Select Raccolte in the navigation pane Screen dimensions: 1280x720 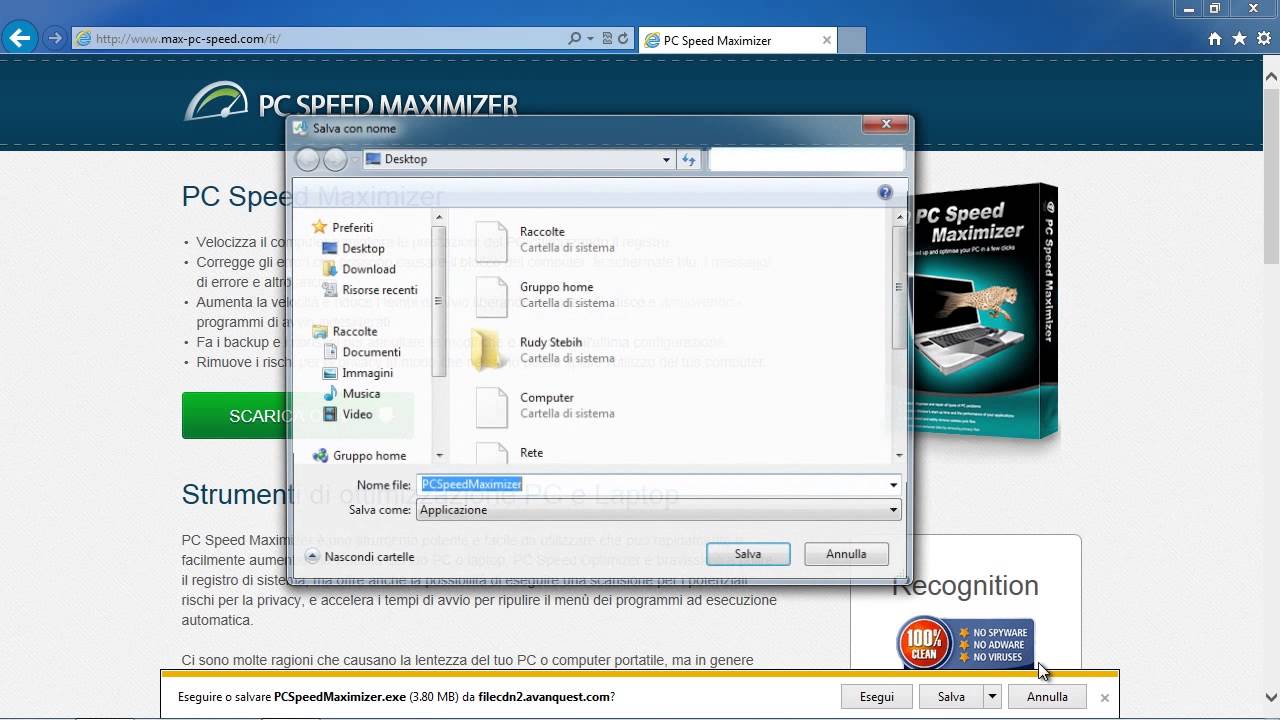[x=345, y=331]
